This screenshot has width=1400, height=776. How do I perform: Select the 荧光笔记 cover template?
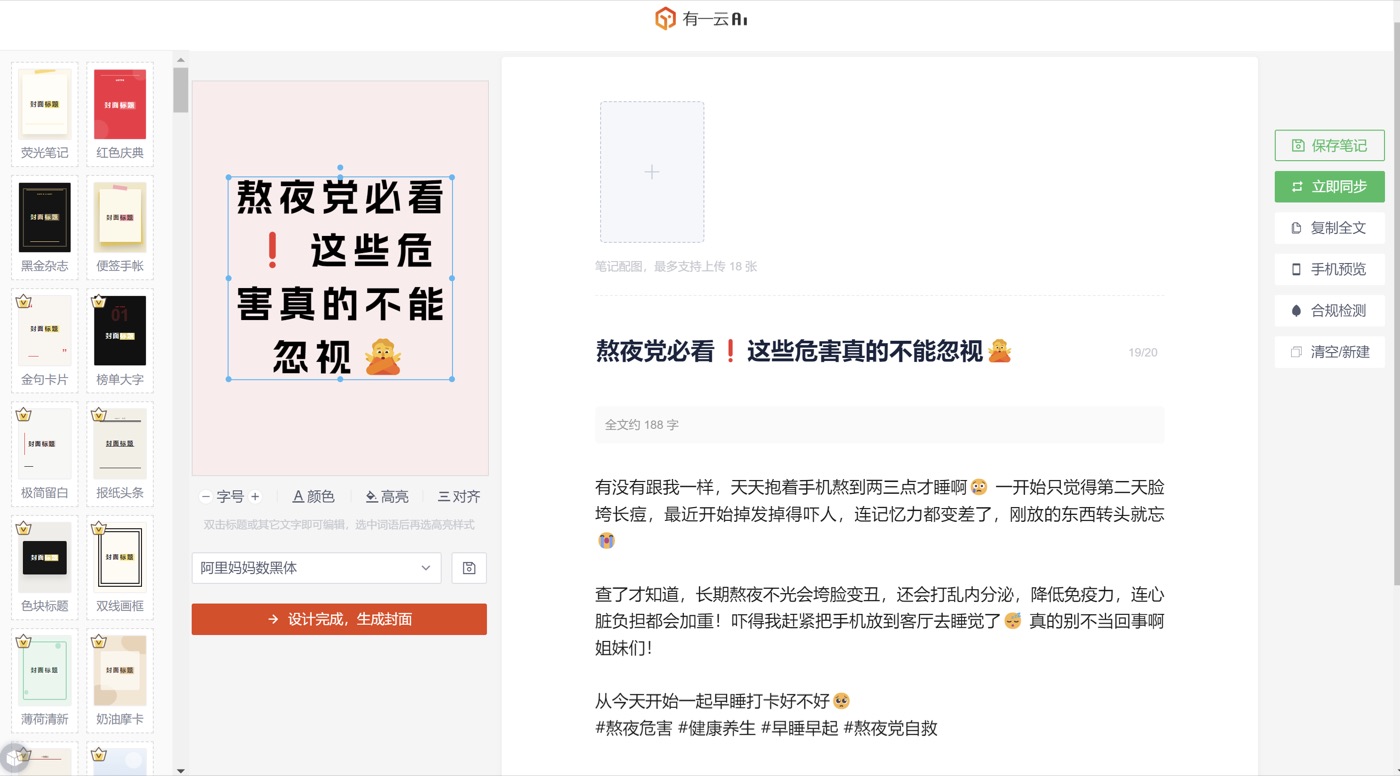(x=45, y=114)
